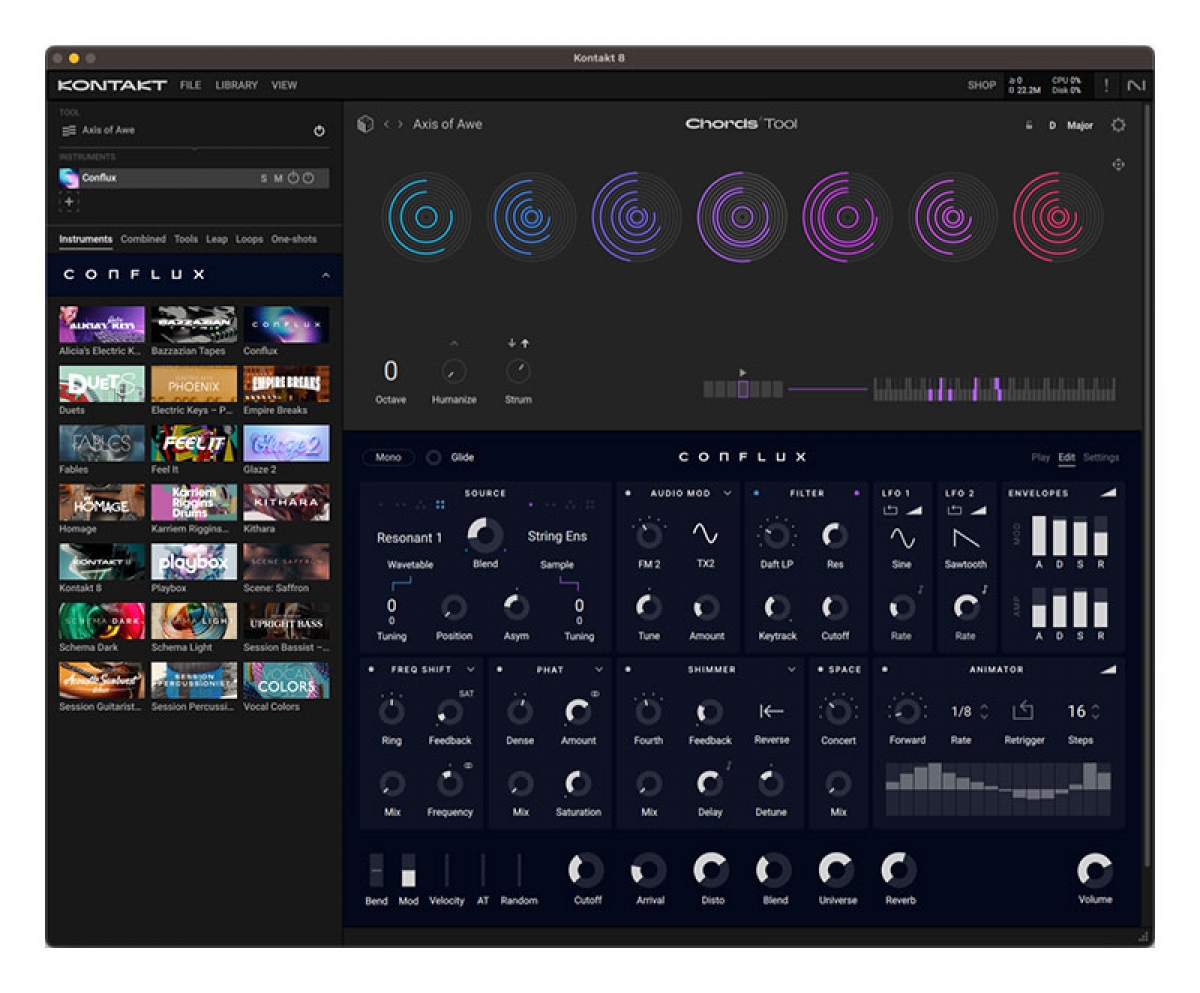Toggle the Freq Shift module on/off dot
The width and height of the screenshot is (1200, 993).
372,669
